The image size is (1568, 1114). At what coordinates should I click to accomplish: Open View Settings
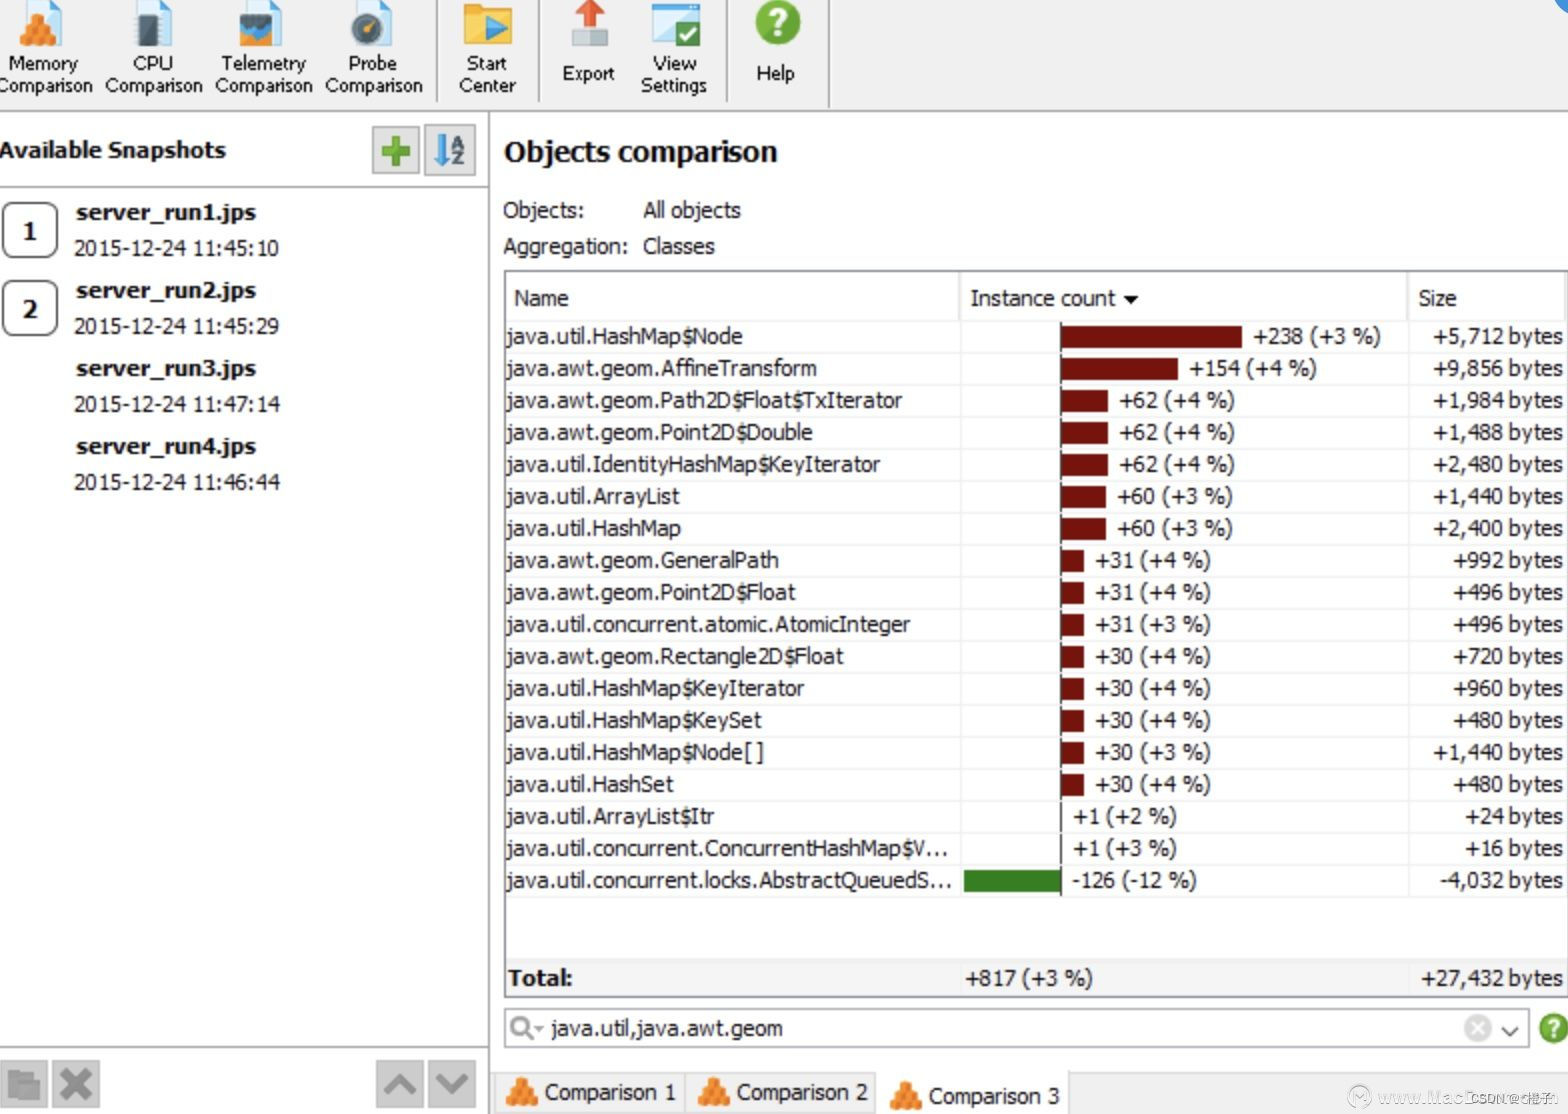[x=674, y=49]
